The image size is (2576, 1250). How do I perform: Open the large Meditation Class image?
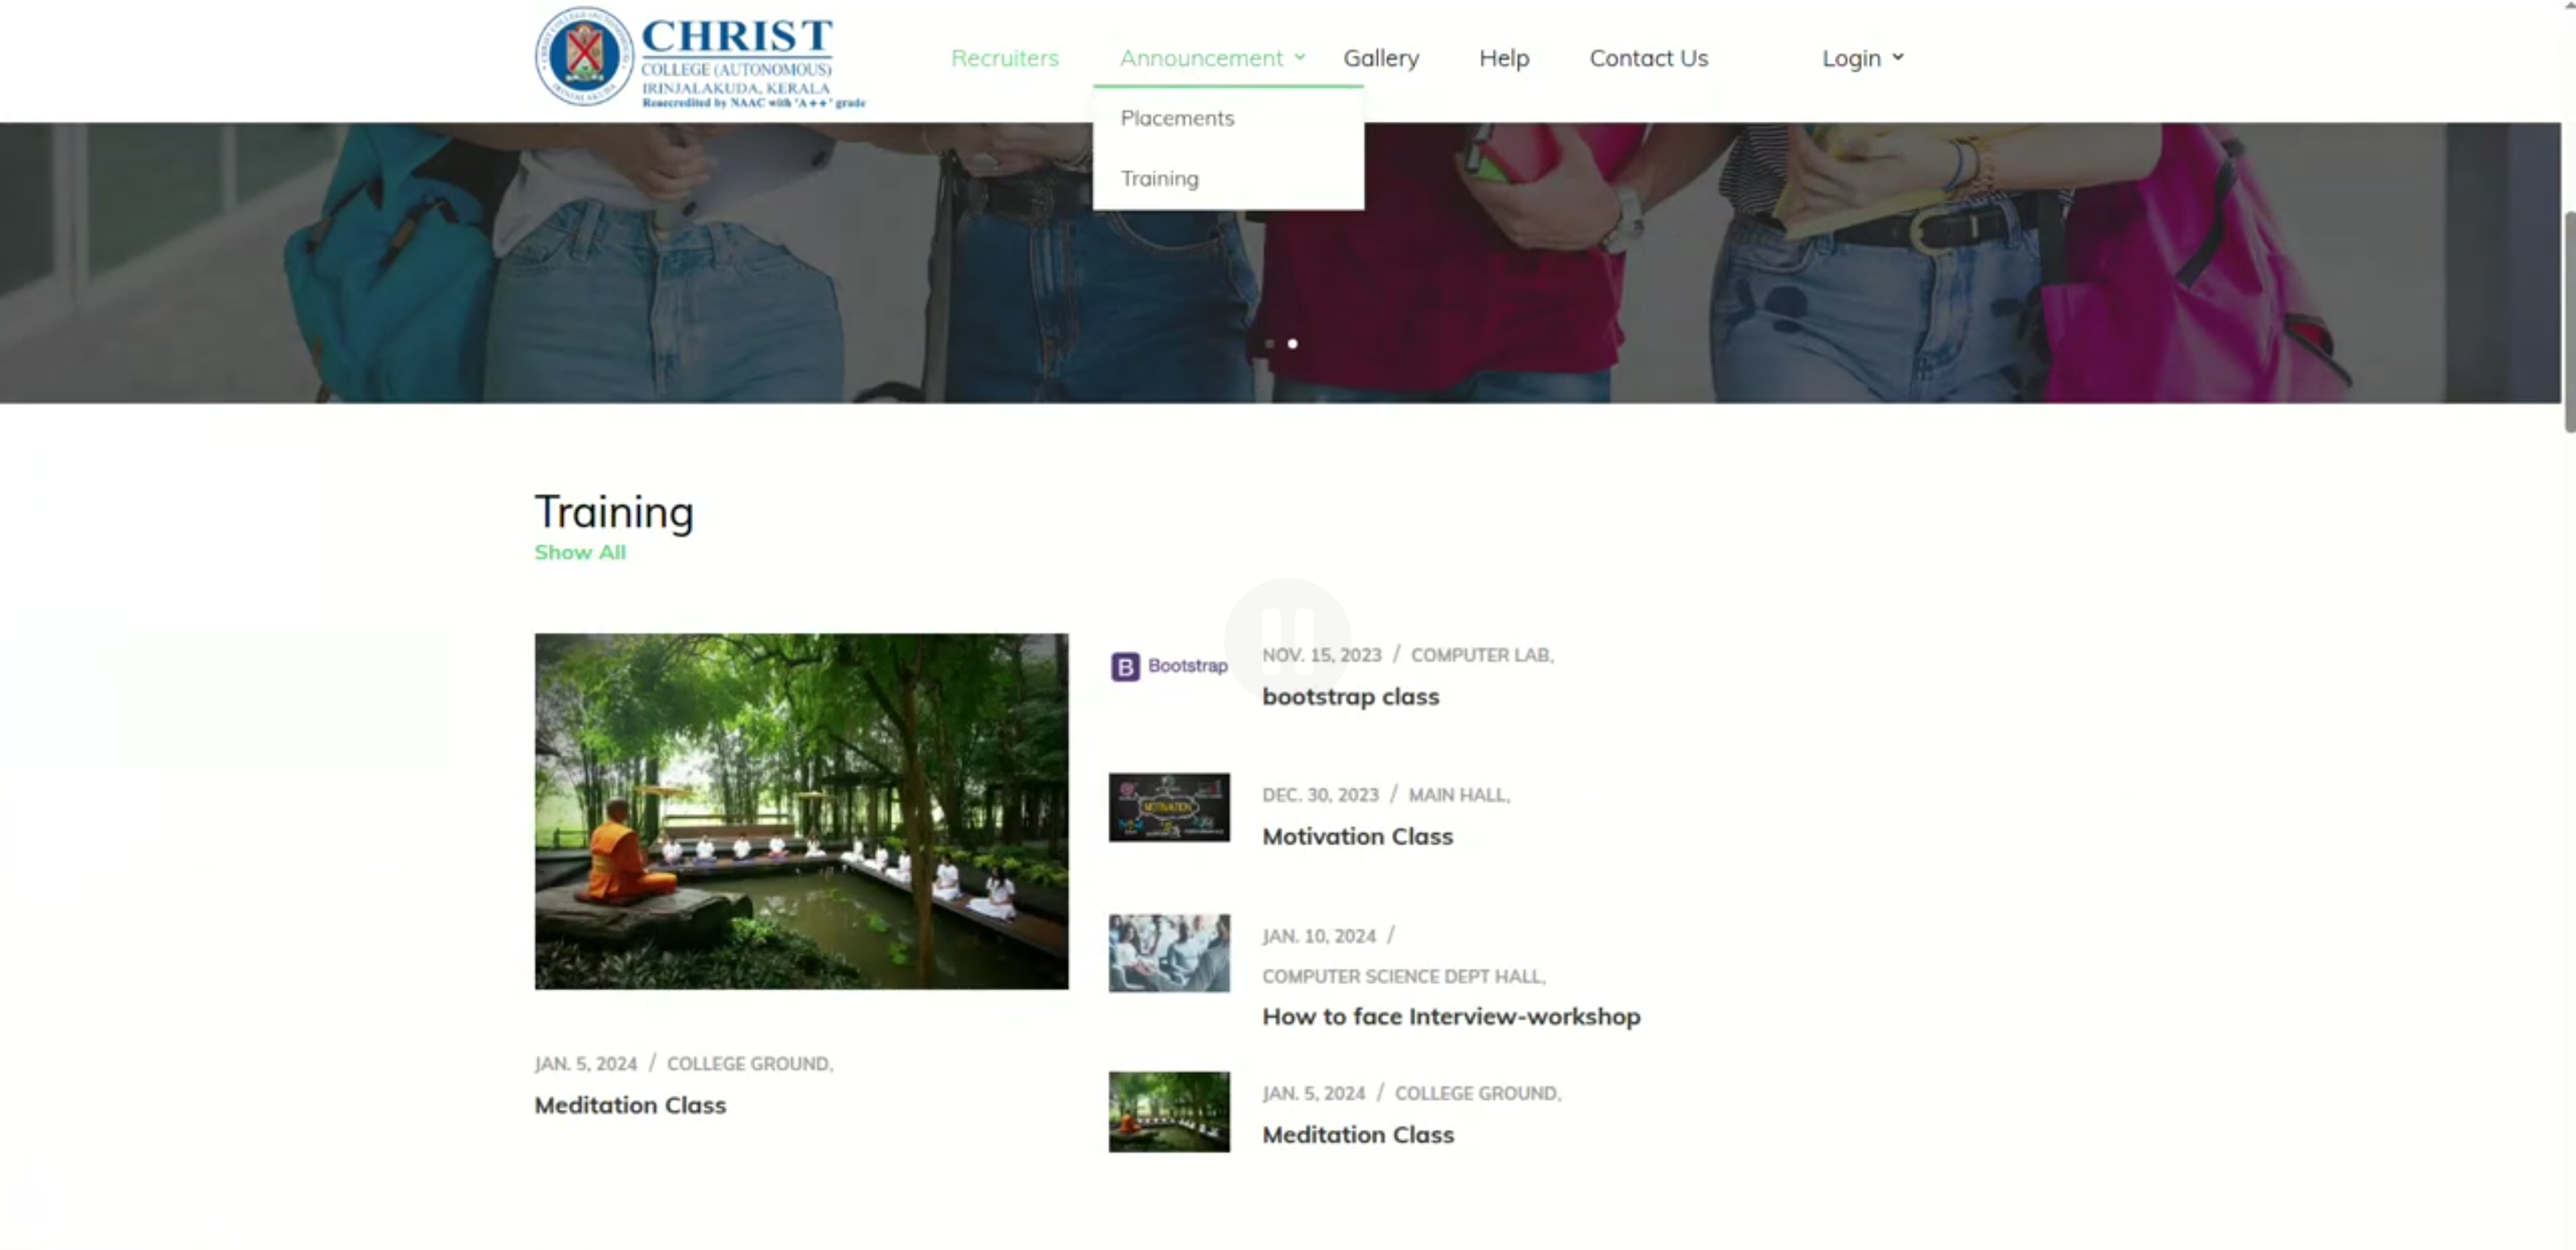801,811
